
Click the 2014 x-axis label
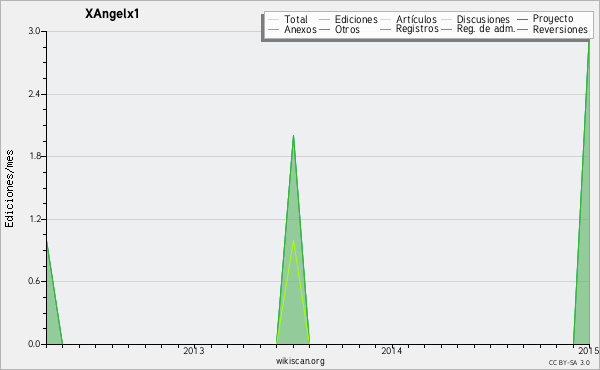click(x=391, y=350)
